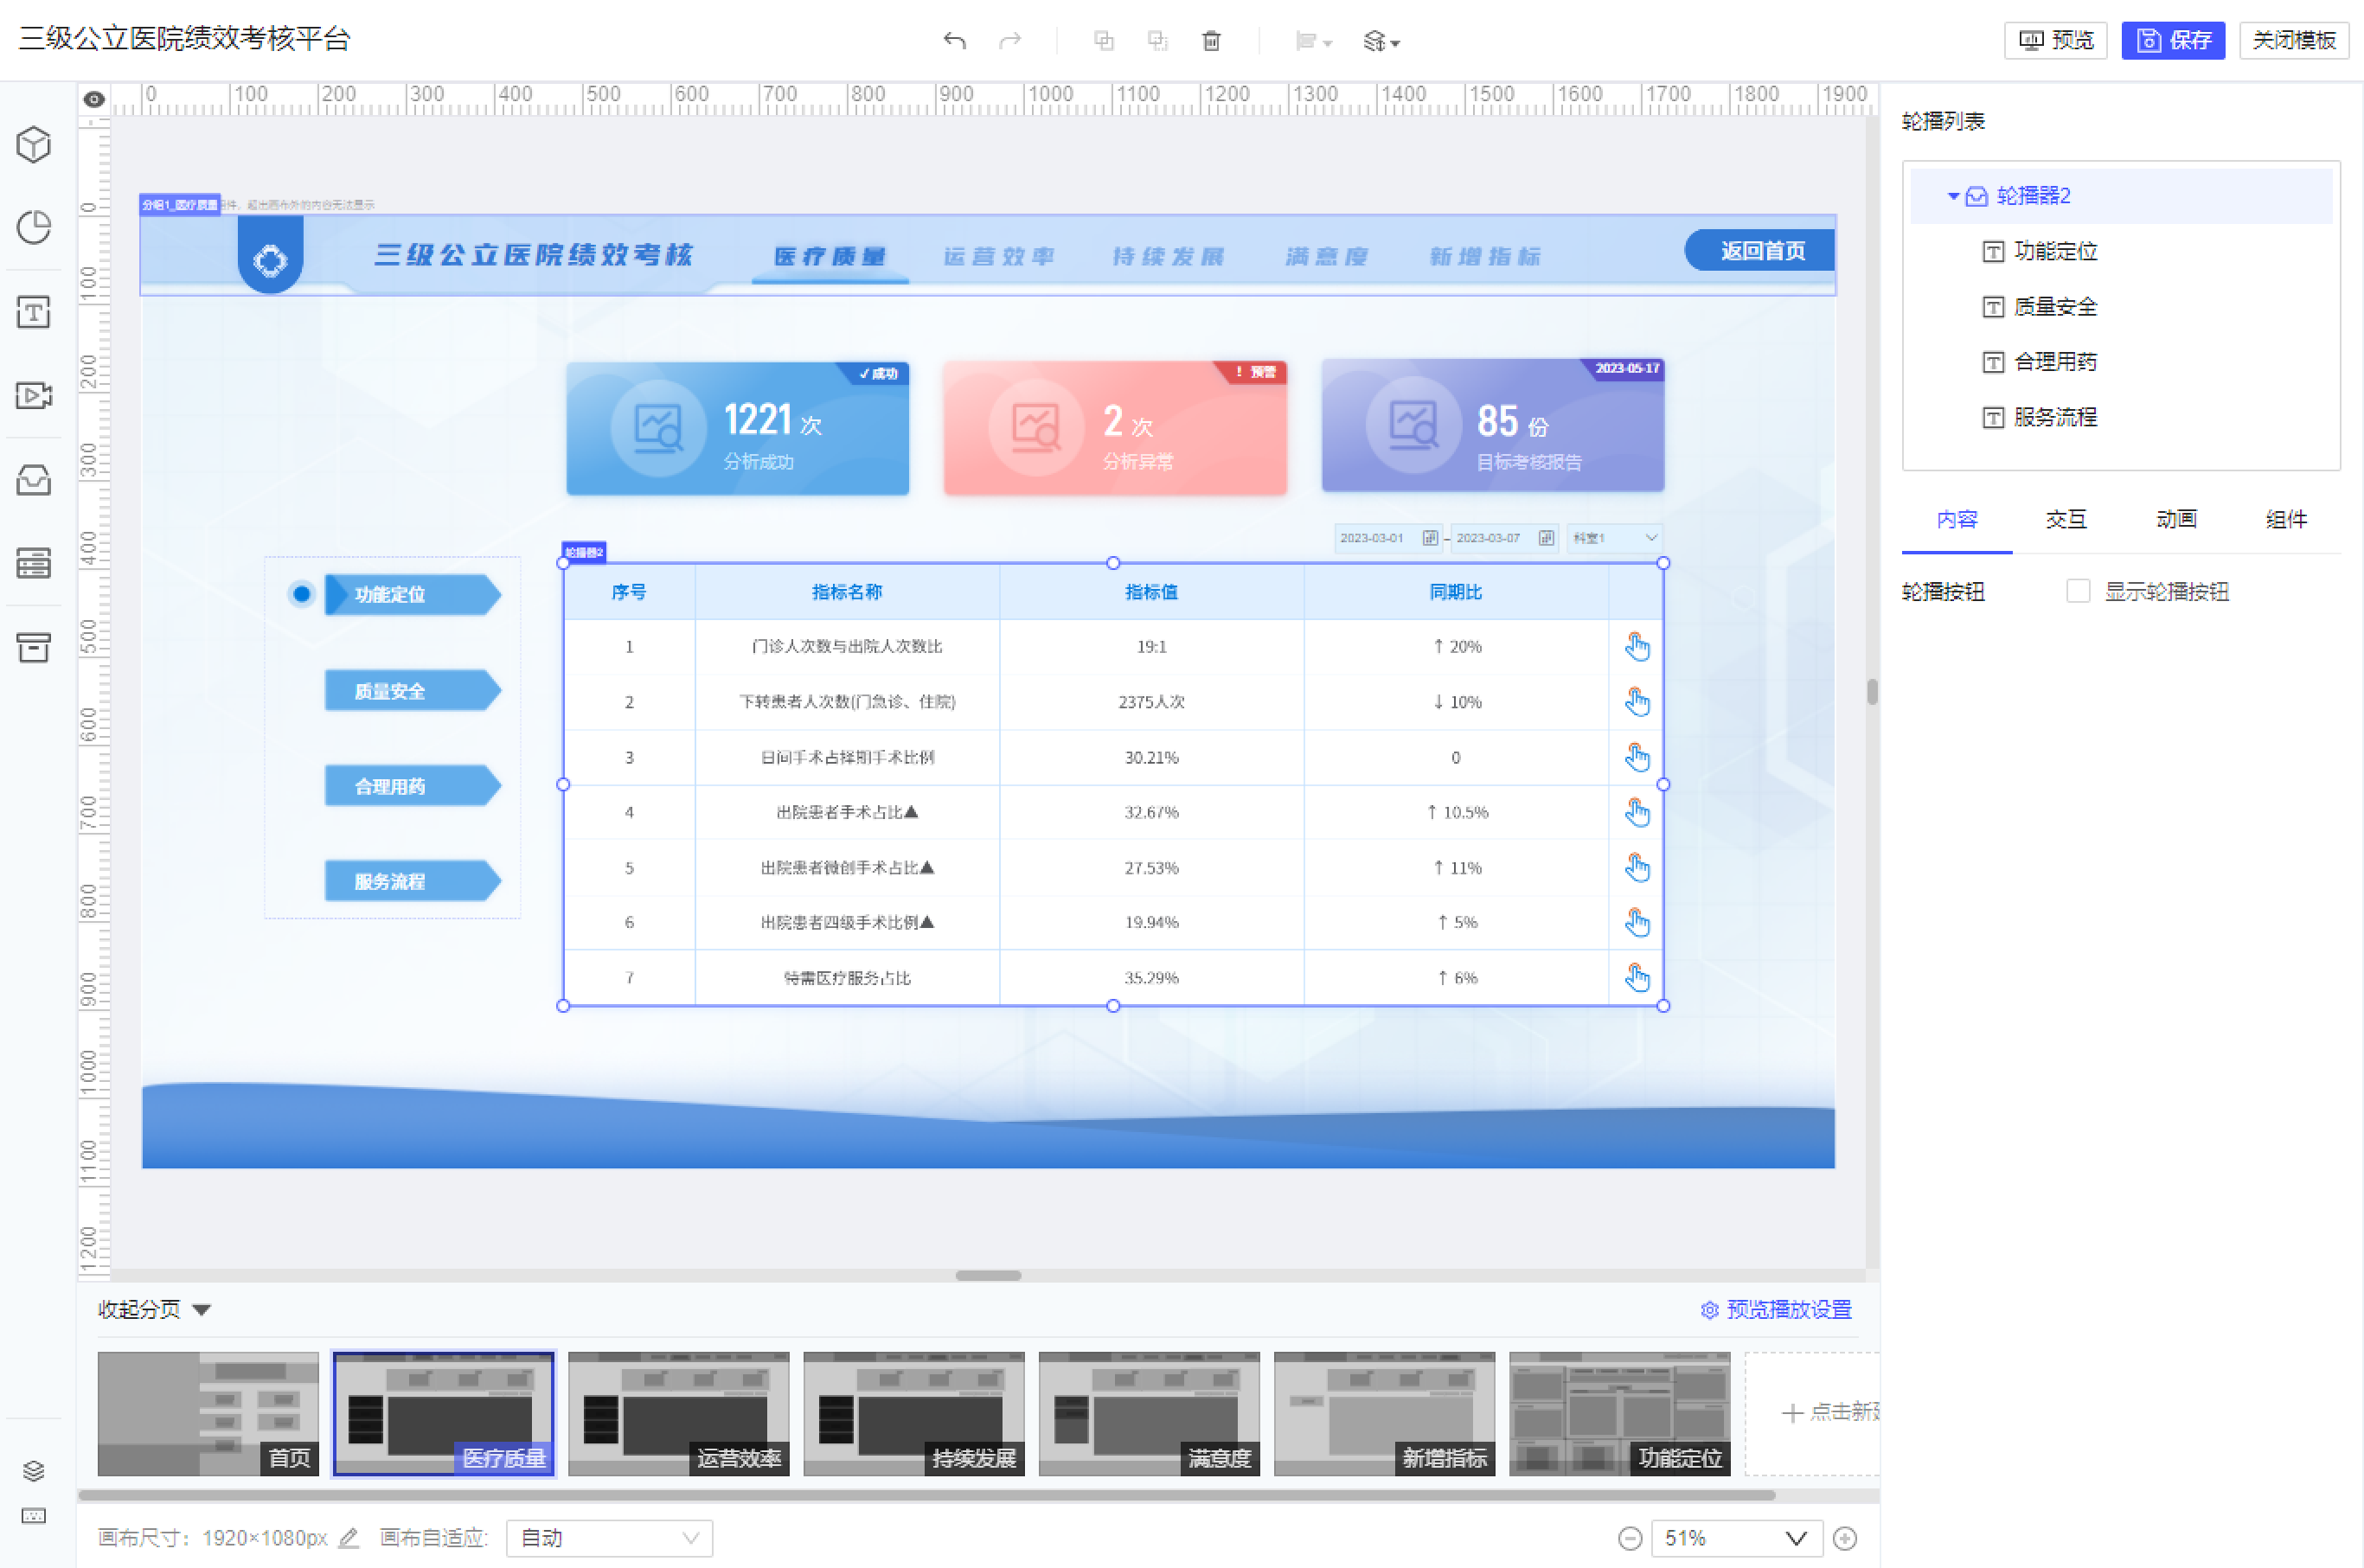Select the text component icon in sidebar
The image size is (2364, 1568).
pos(34,313)
